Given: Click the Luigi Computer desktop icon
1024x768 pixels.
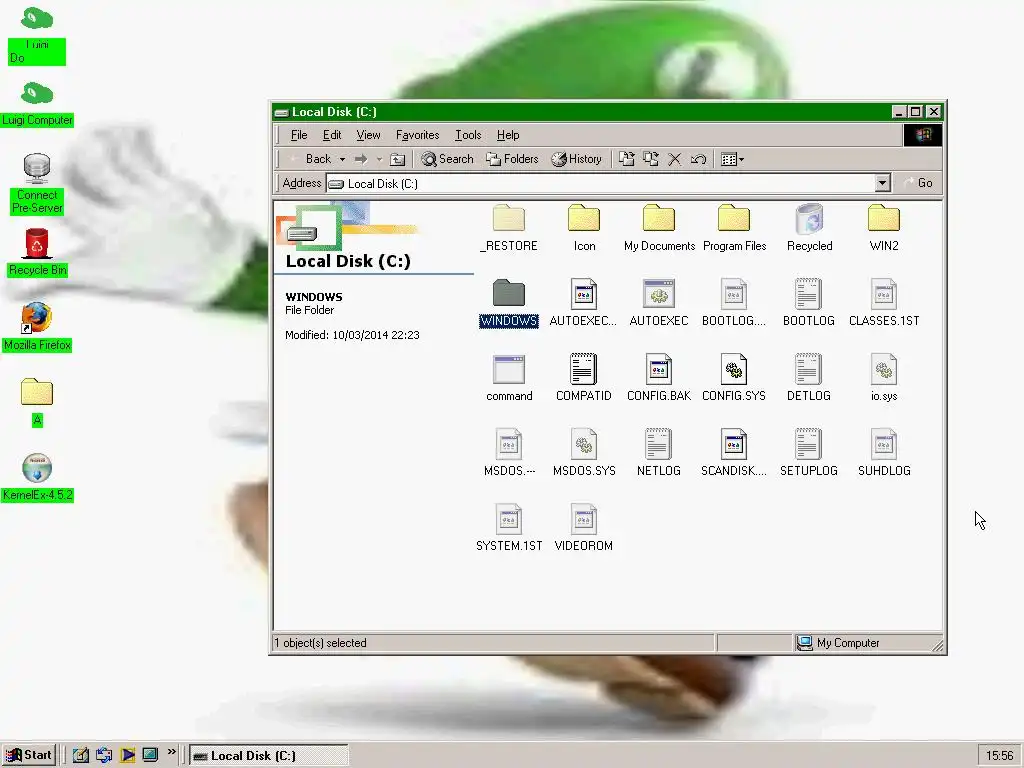Looking at the screenshot, I should point(37,104).
